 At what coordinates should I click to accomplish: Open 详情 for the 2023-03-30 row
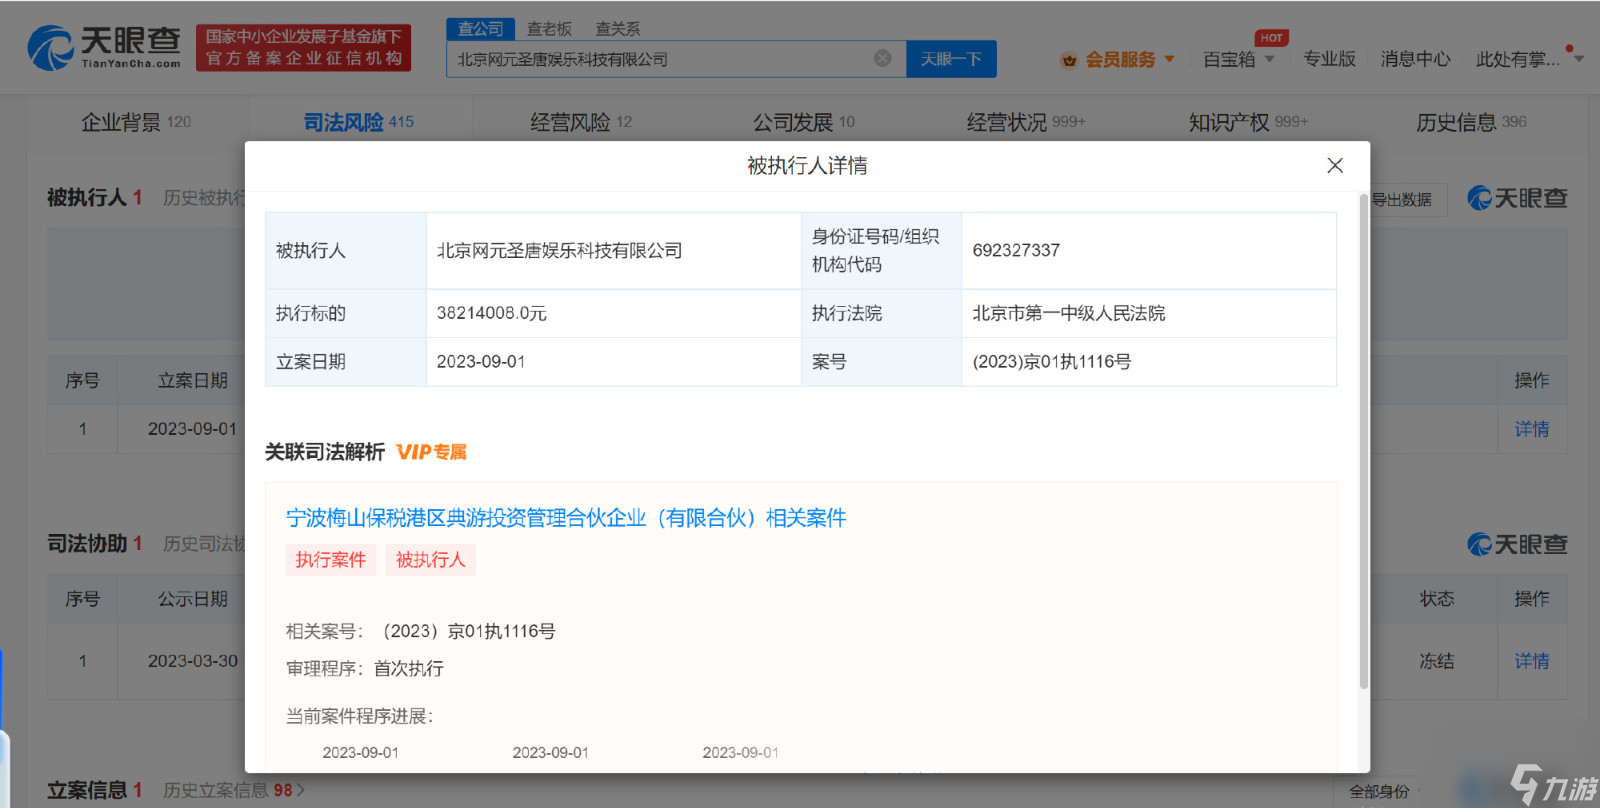1531,661
